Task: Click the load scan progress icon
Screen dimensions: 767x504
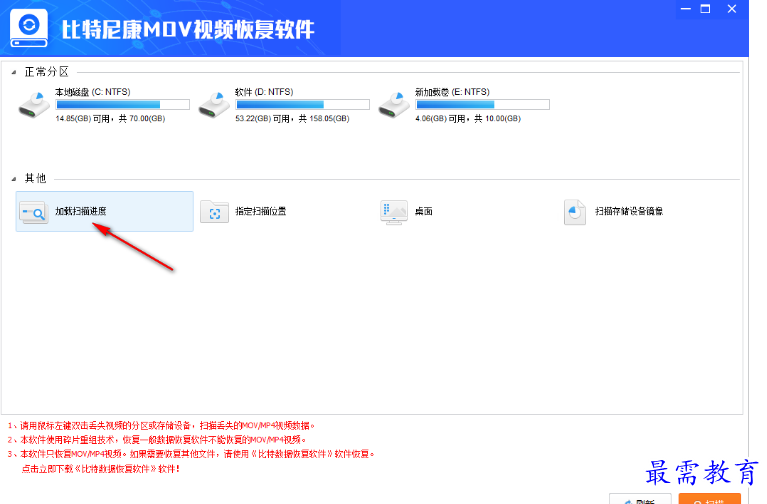Action: (x=33, y=212)
